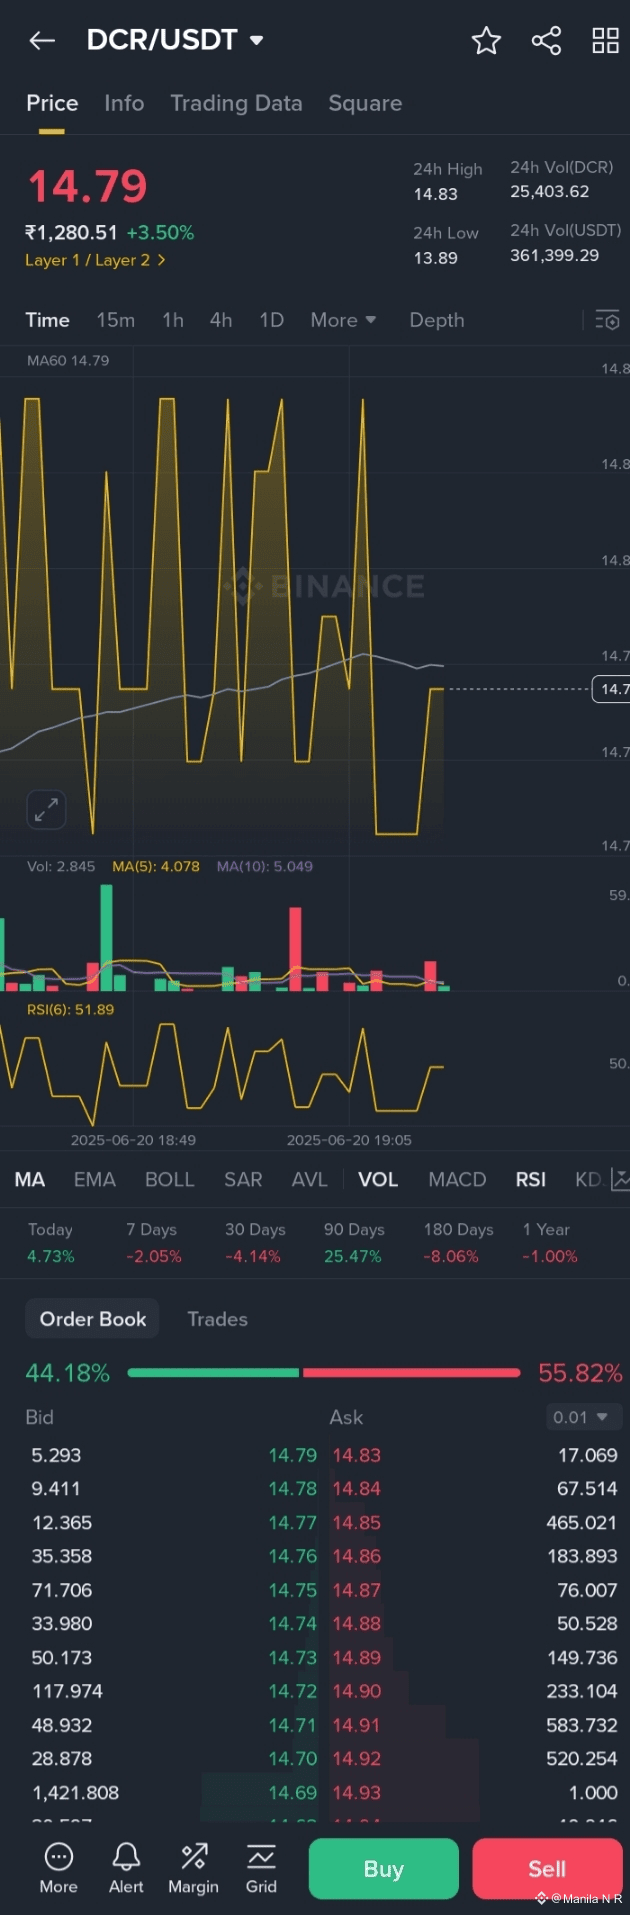The image size is (630, 1915).
Task: Toggle the MA indicator
Action: click(30, 1180)
